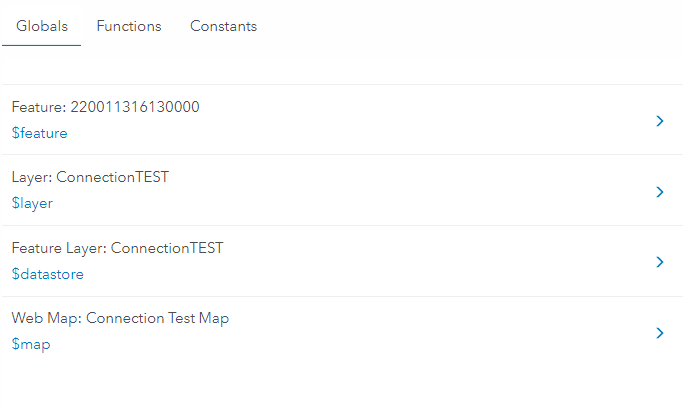The width and height of the screenshot is (683, 406).
Task: Insert the $layer variable link
Action: click(32, 203)
